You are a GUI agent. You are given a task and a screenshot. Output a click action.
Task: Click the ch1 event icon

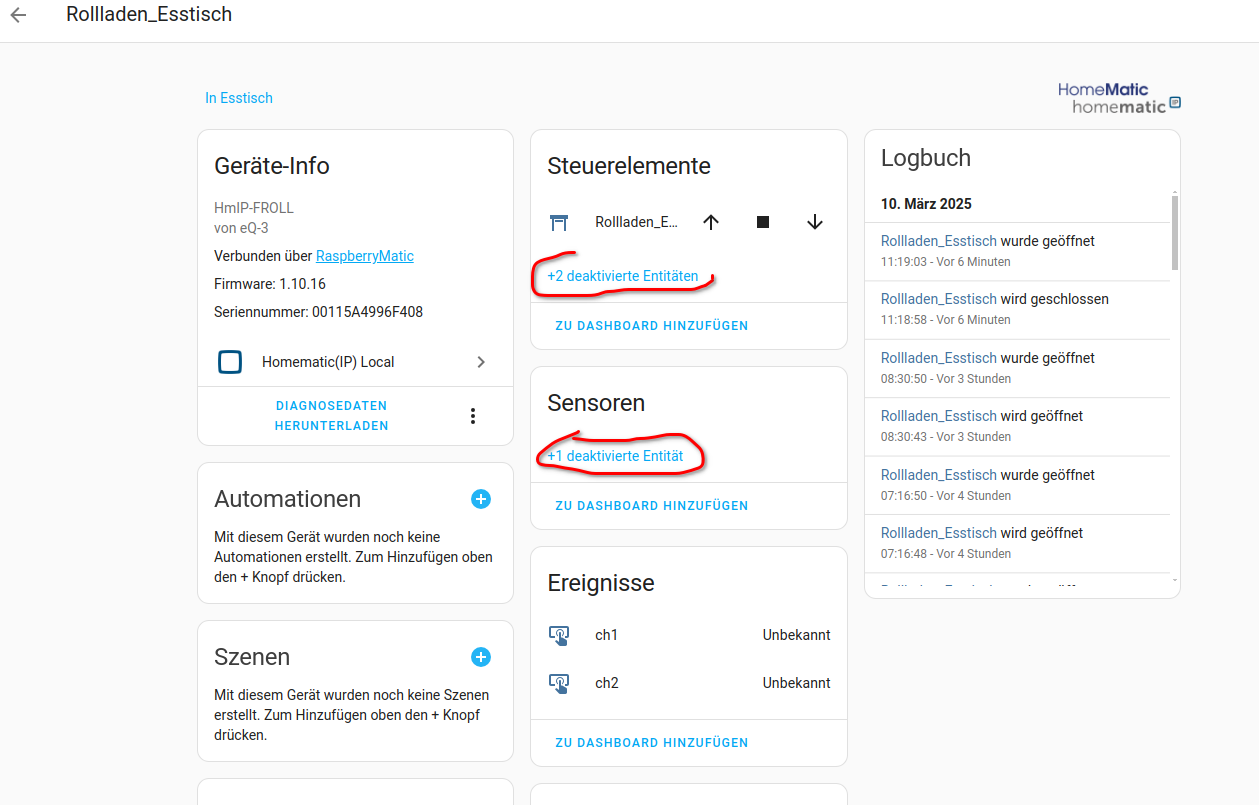pyautogui.click(x=559, y=635)
